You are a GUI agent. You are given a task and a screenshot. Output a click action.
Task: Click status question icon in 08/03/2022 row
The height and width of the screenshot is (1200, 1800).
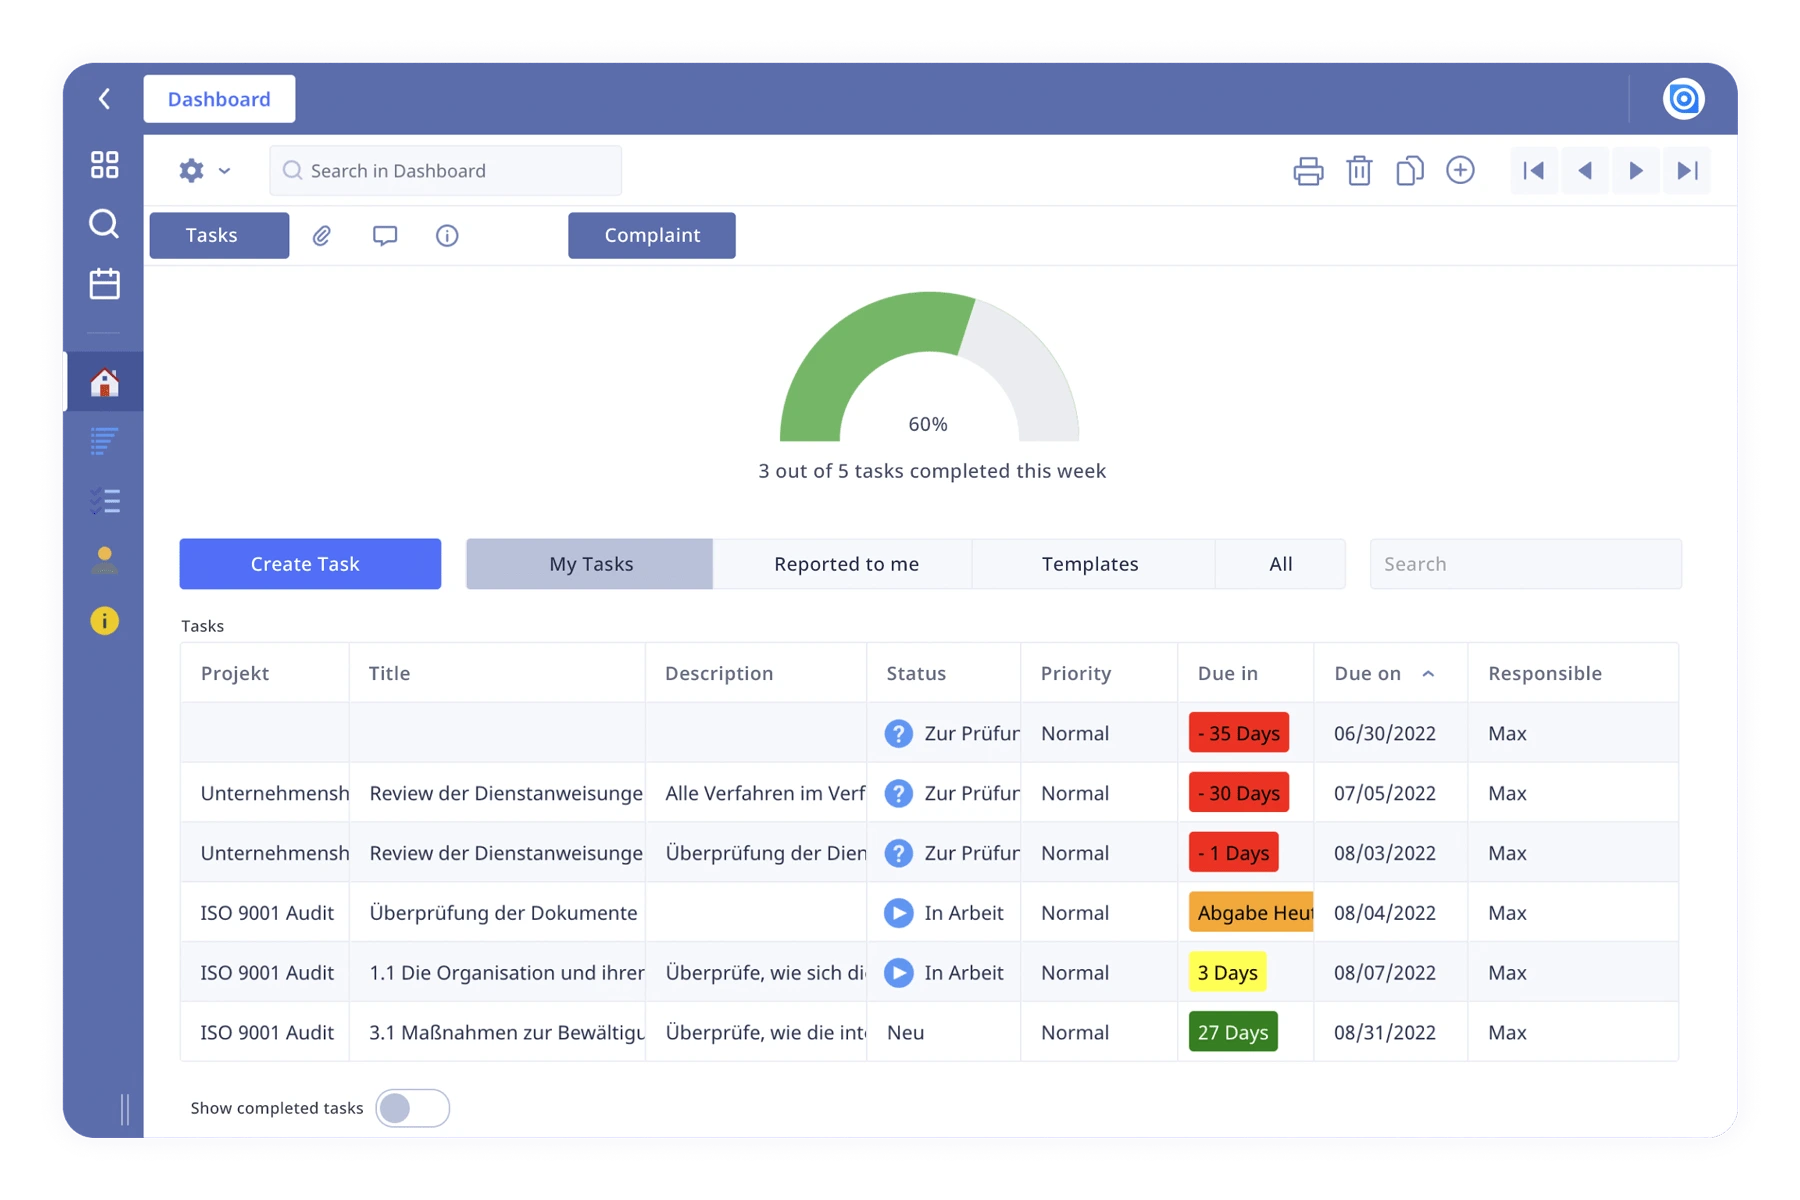pyautogui.click(x=899, y=853)
